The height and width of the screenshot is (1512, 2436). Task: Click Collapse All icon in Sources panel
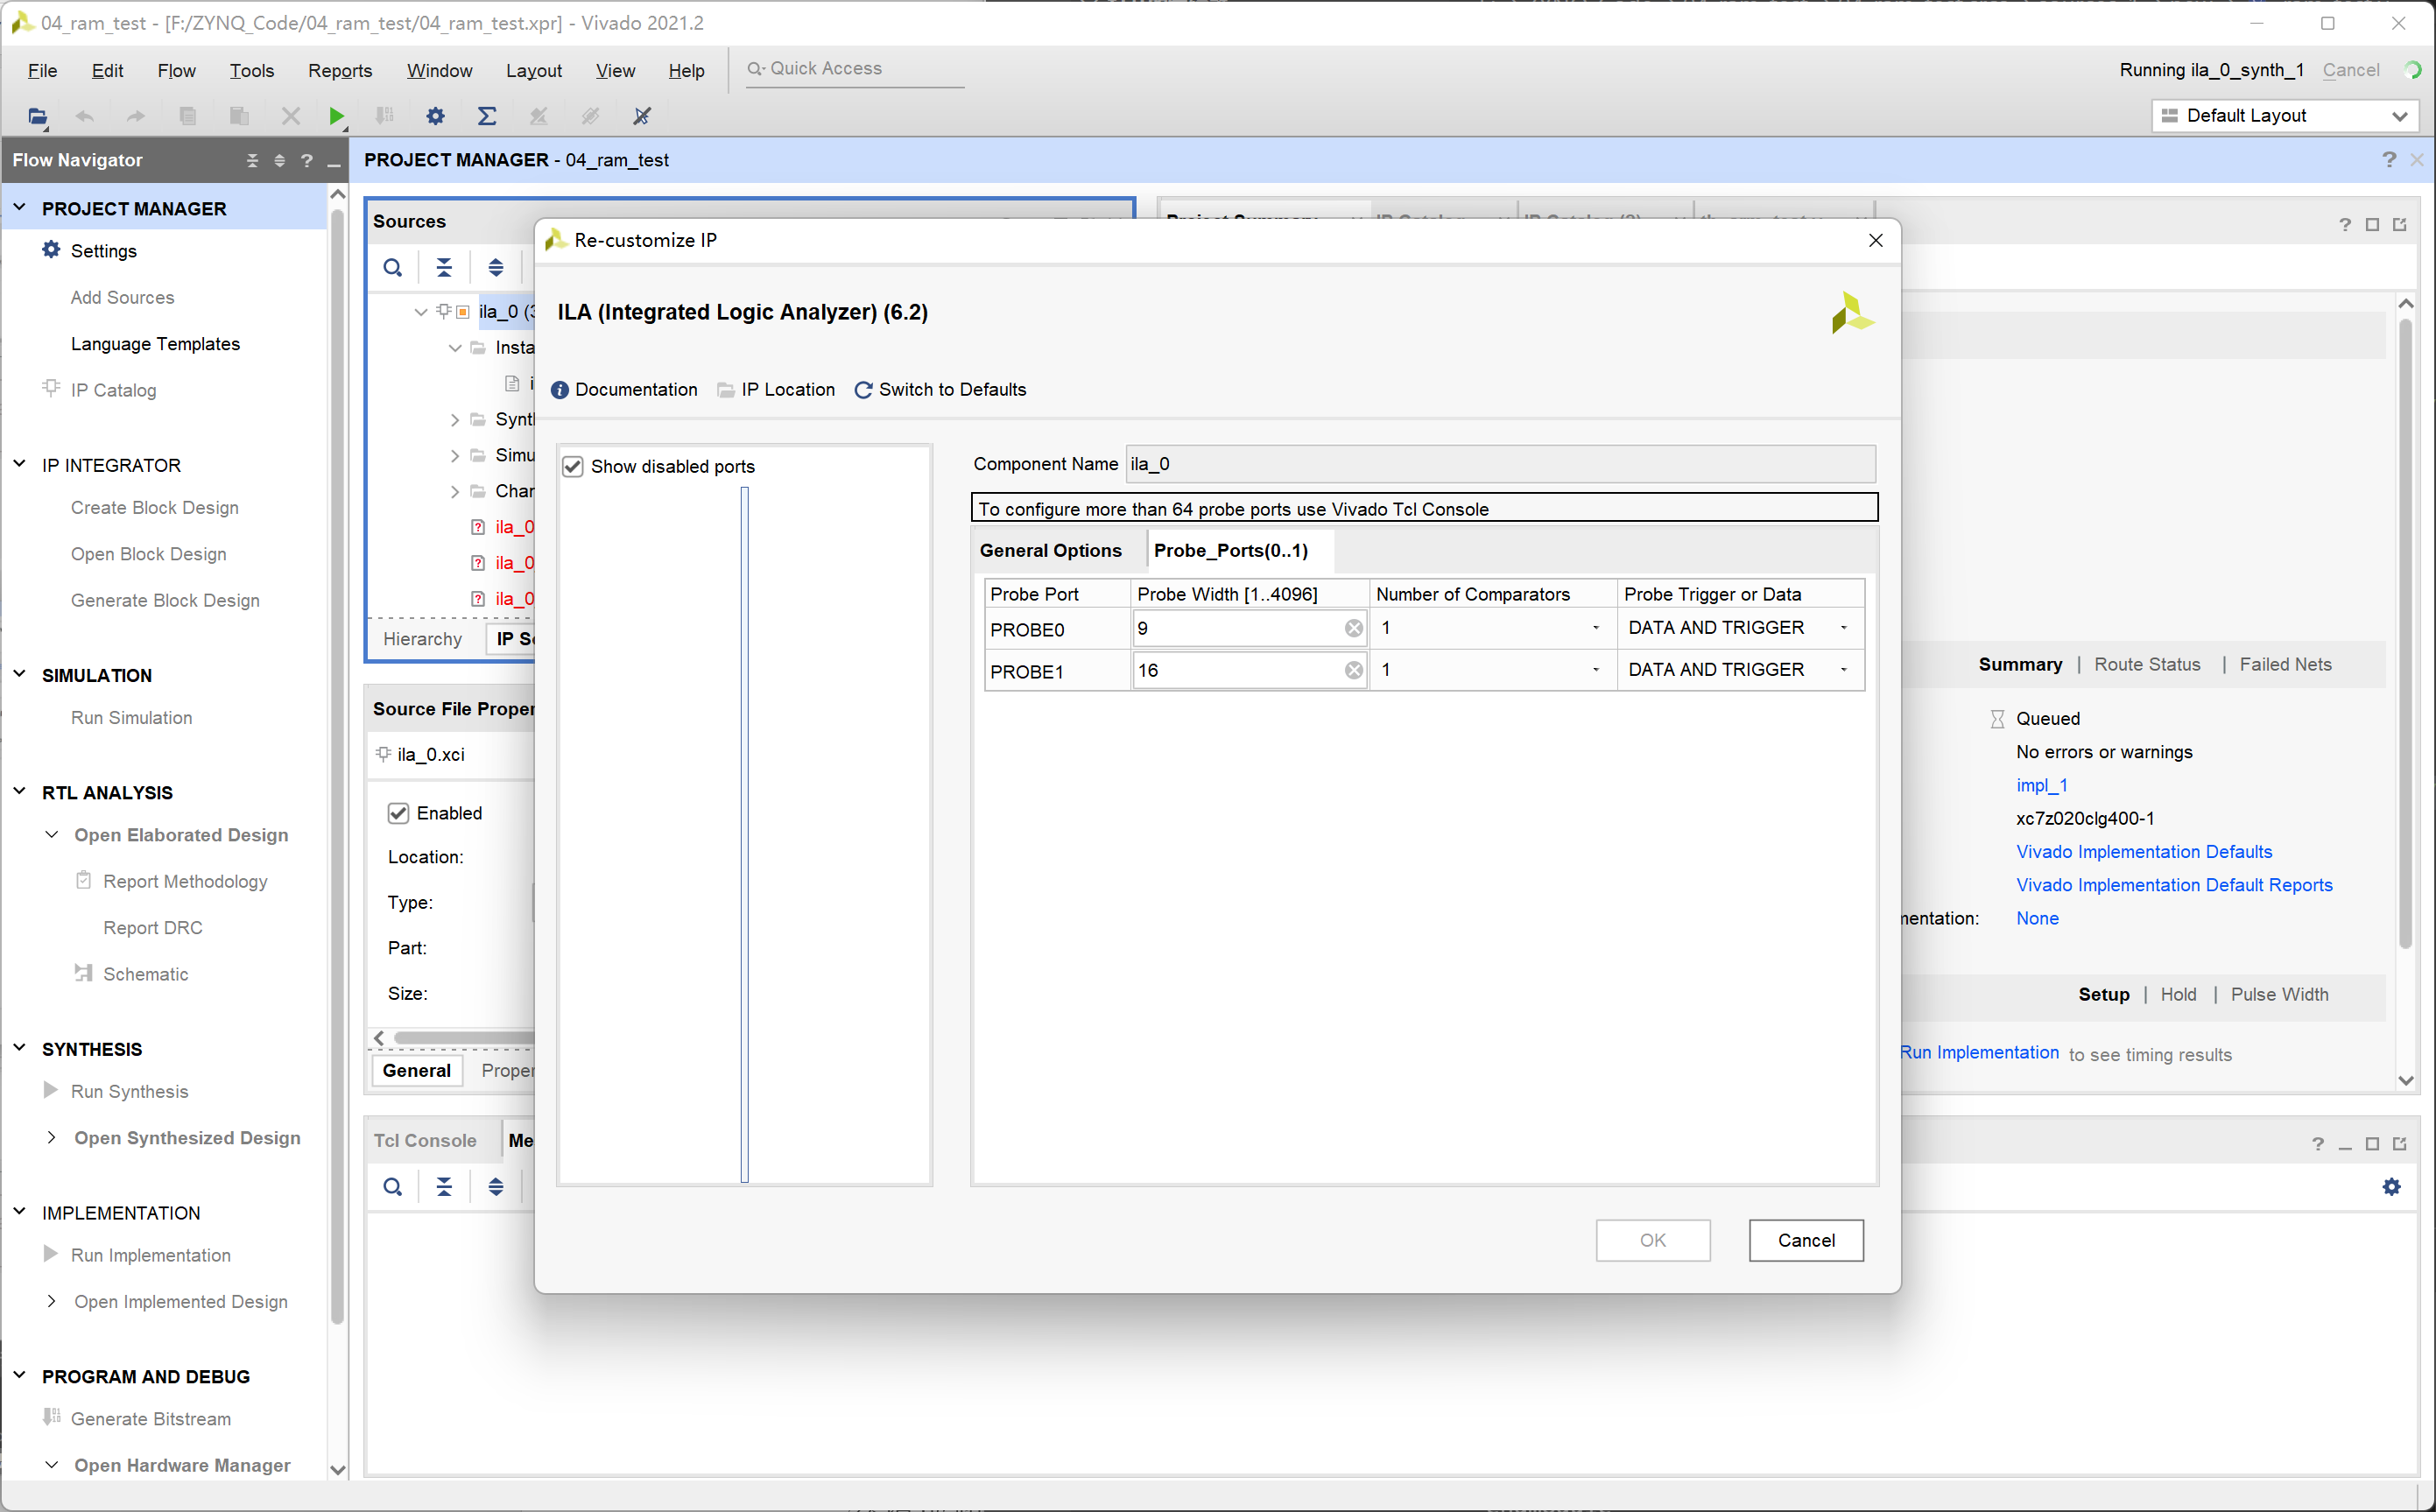tap(444, 268)
